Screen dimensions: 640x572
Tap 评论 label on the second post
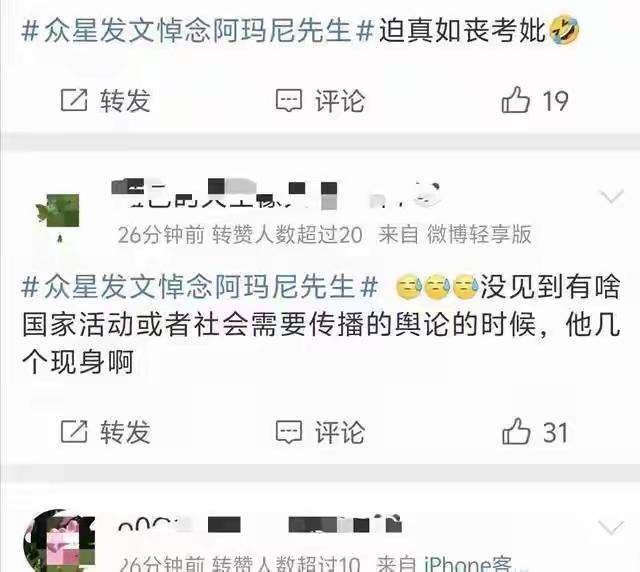pyautogui.click(x=340, y=432)
